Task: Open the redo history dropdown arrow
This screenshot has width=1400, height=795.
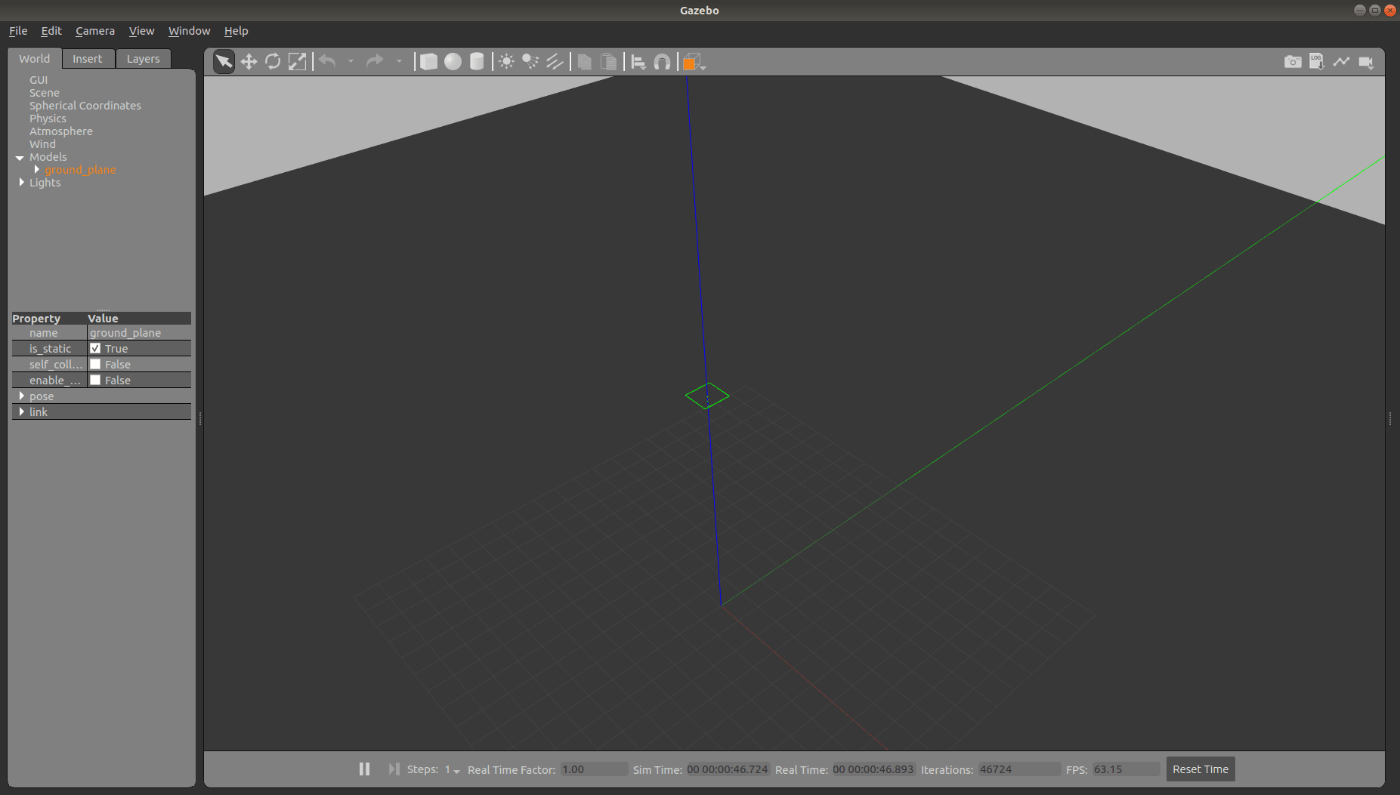Action: click(x=399, y=62)
